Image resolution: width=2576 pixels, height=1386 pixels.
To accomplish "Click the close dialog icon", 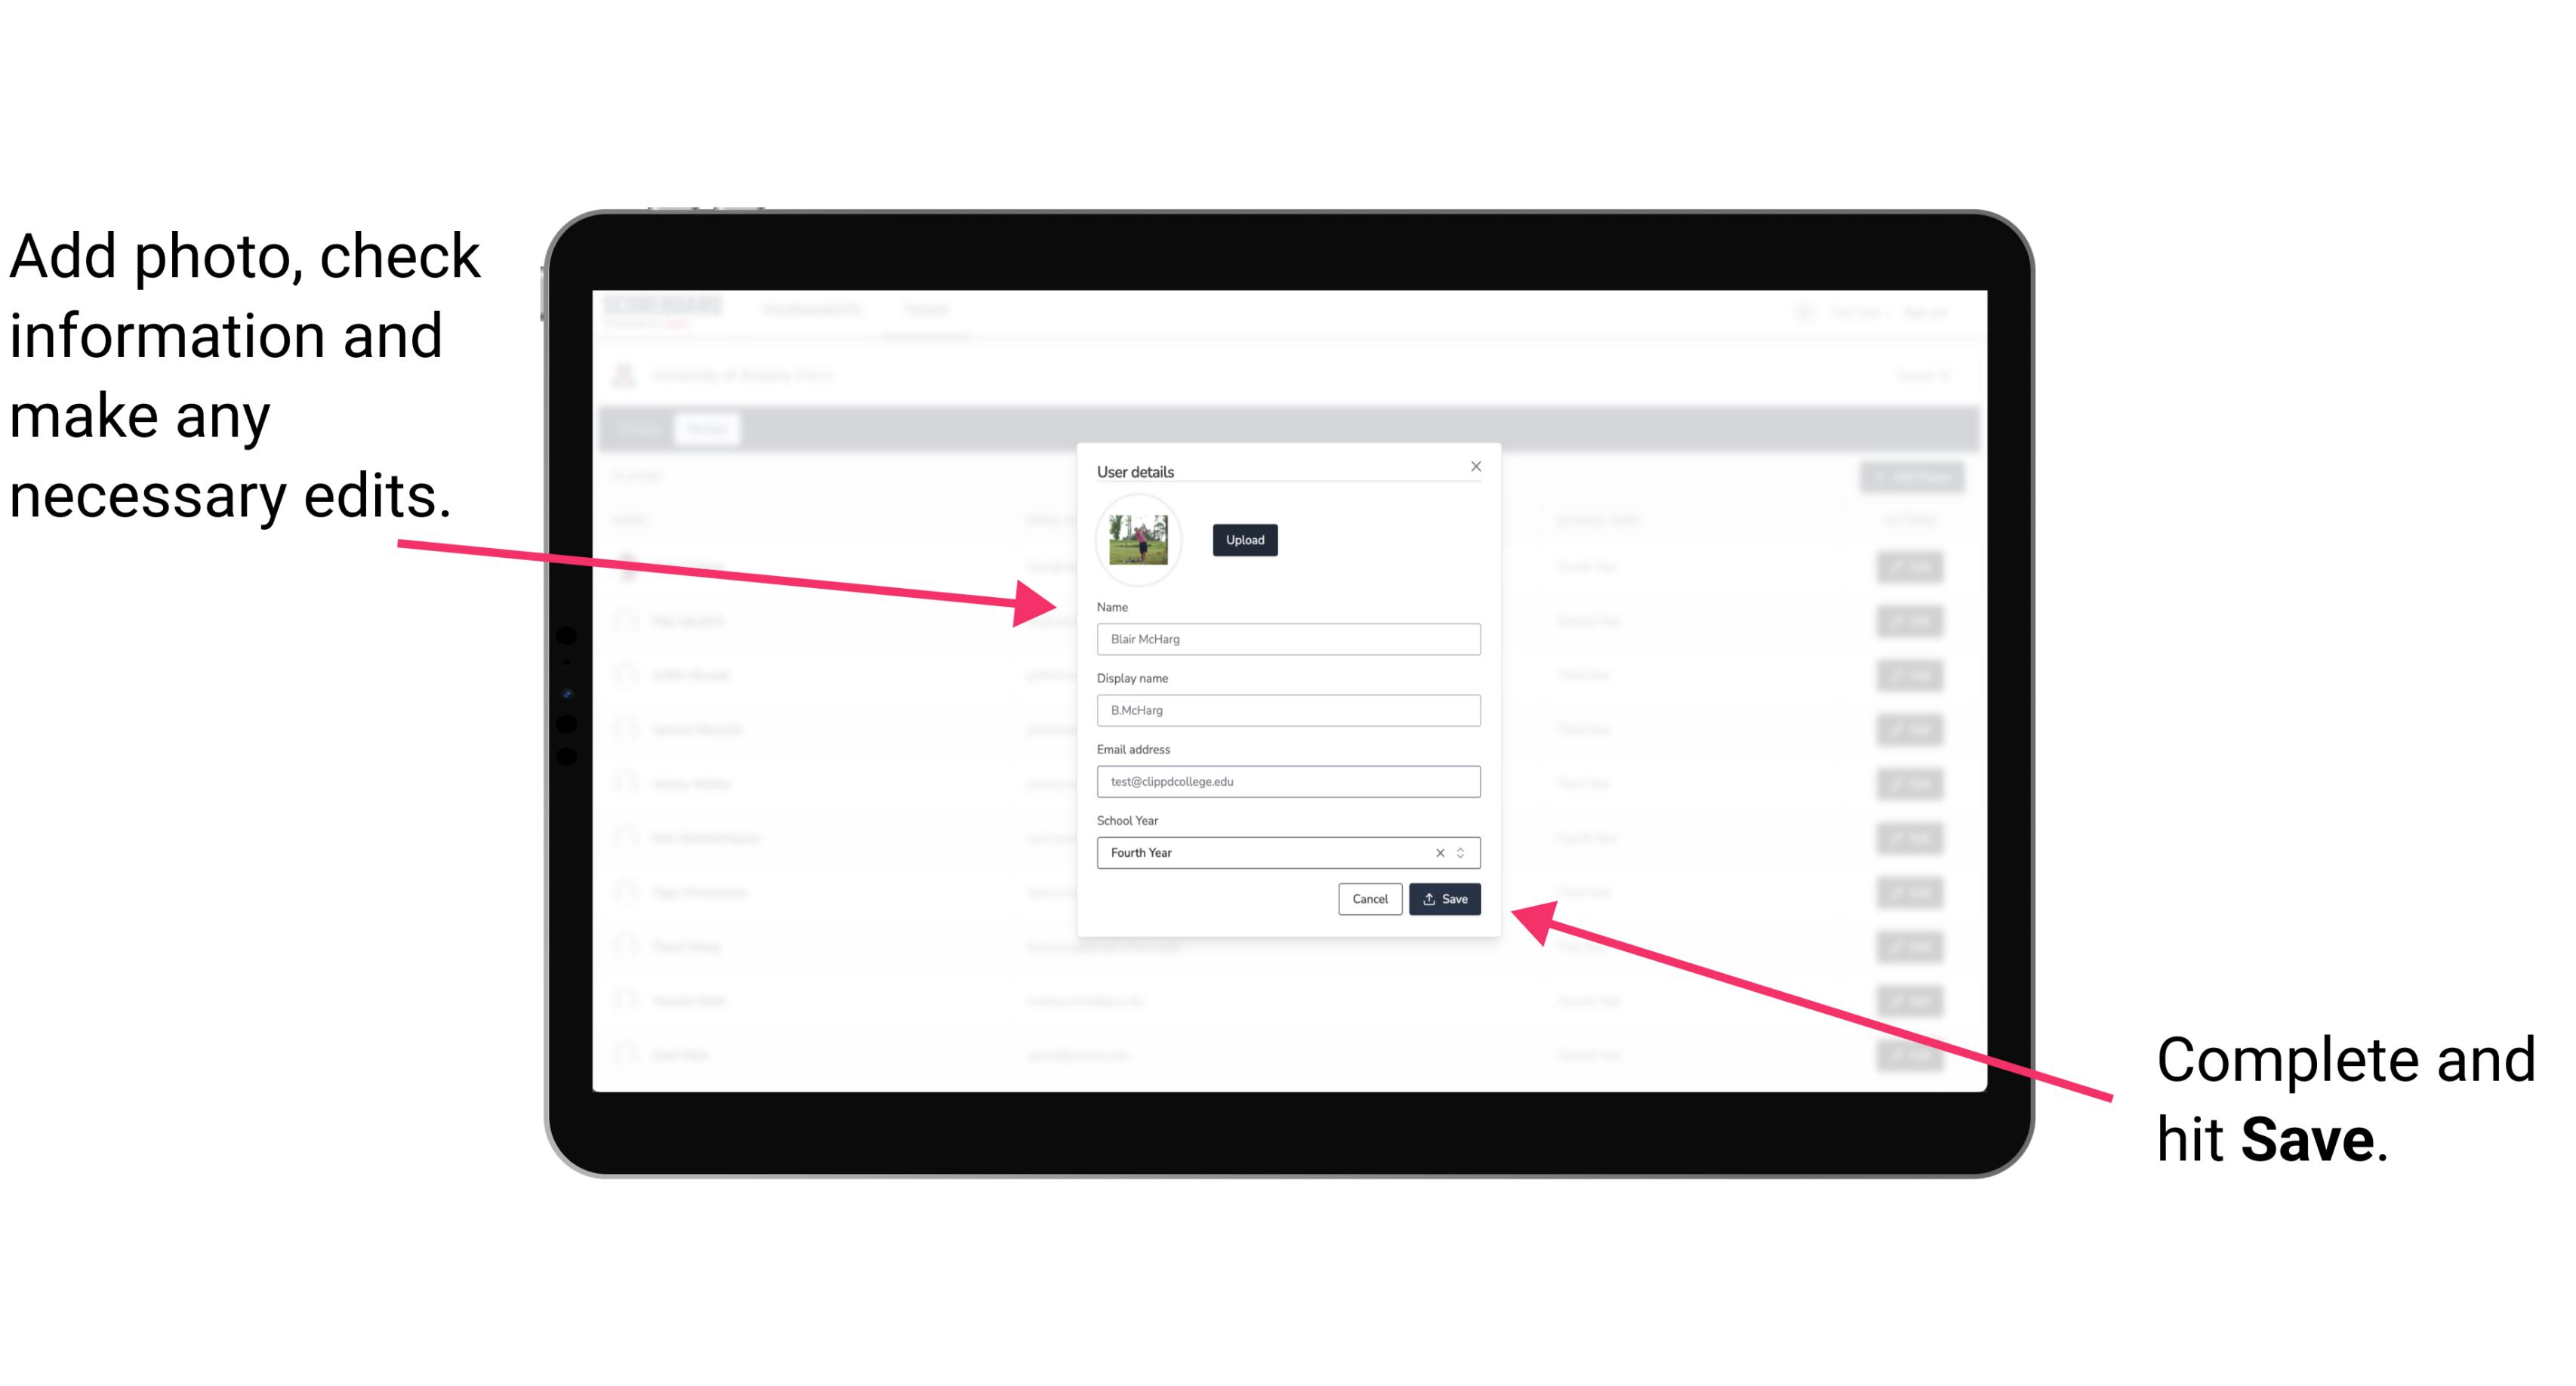I will (1477, 466).
